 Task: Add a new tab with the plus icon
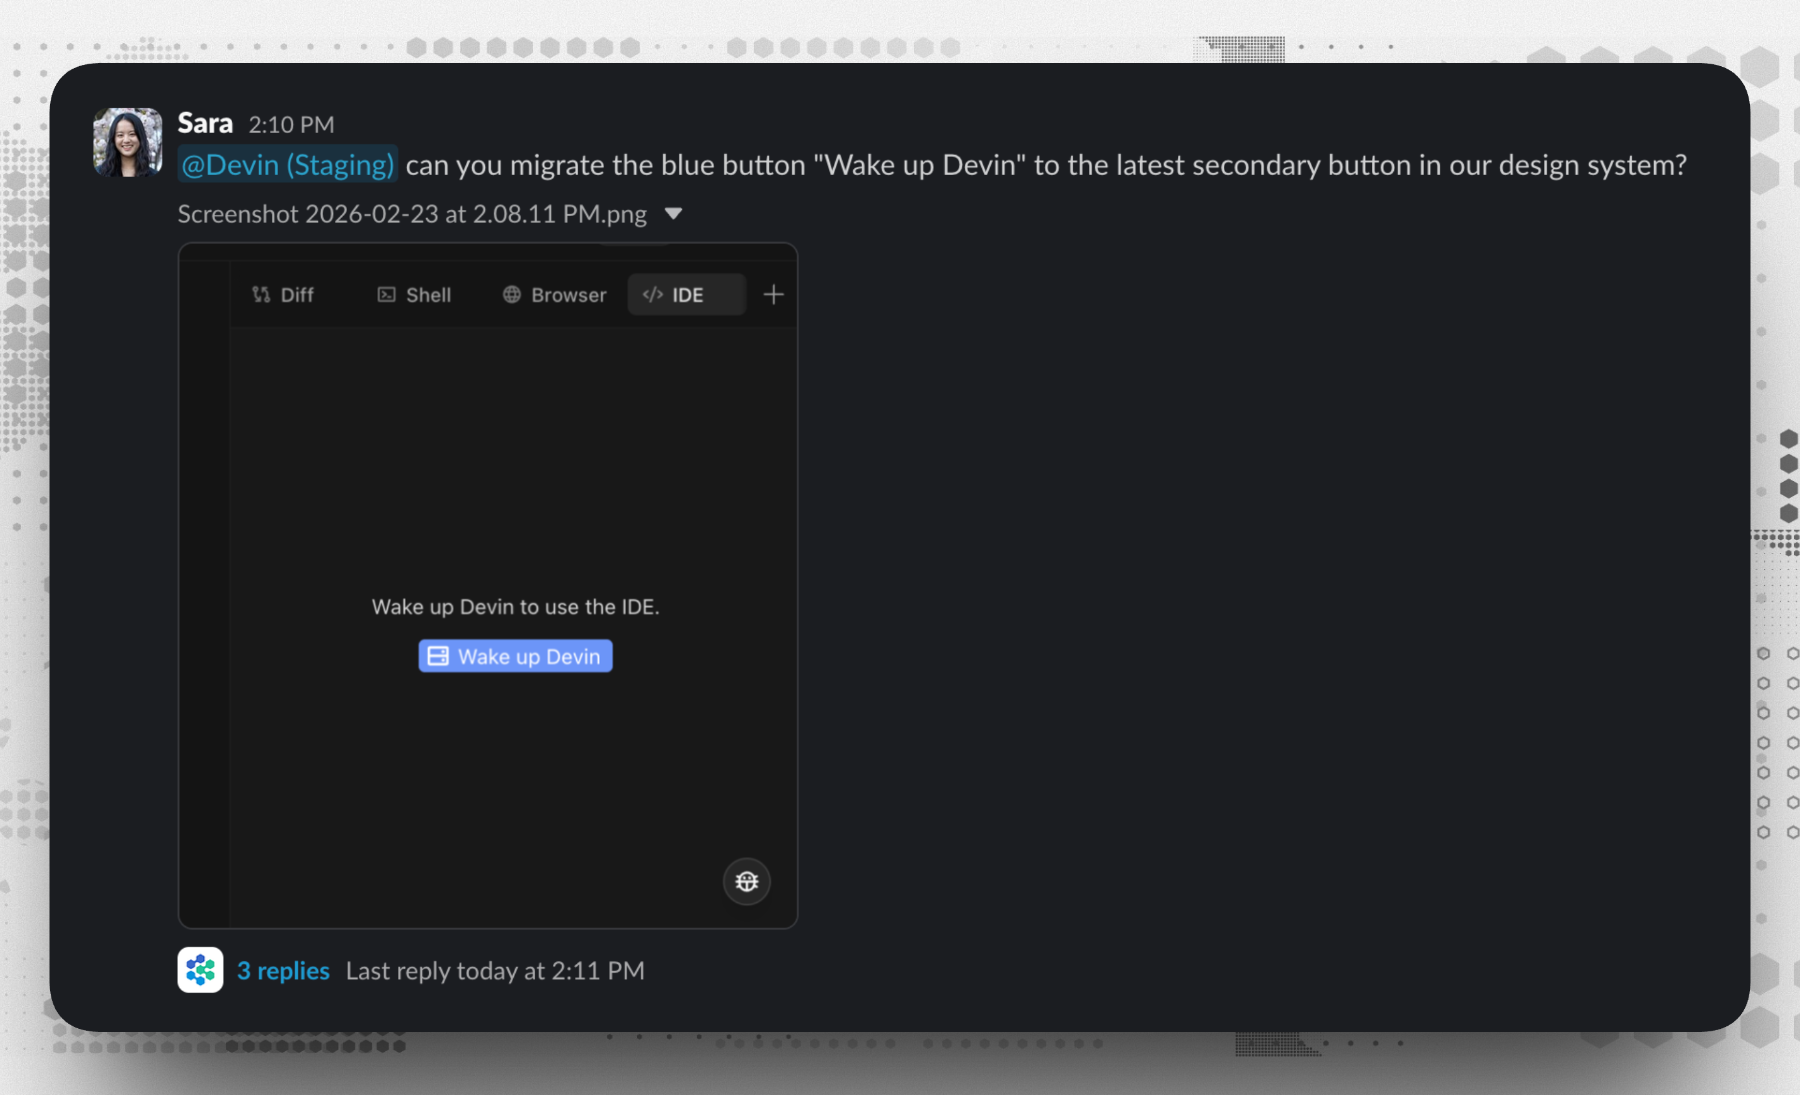click(x=773, y=294)
